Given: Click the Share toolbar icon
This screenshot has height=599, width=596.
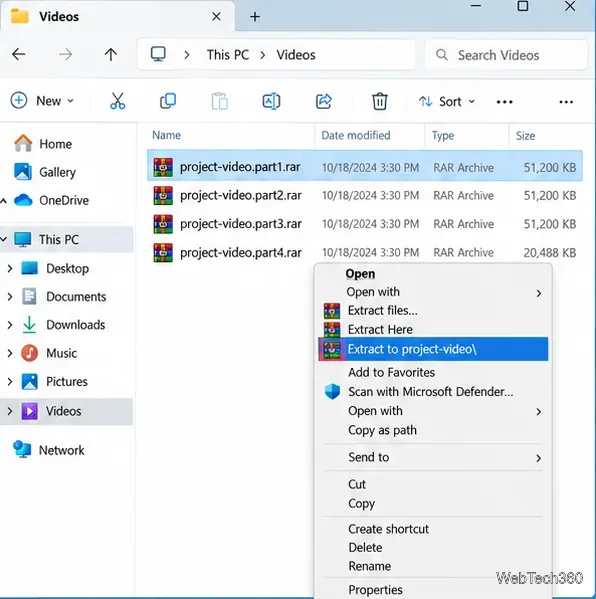Looking at the screenshot, I should coord(324,101).
